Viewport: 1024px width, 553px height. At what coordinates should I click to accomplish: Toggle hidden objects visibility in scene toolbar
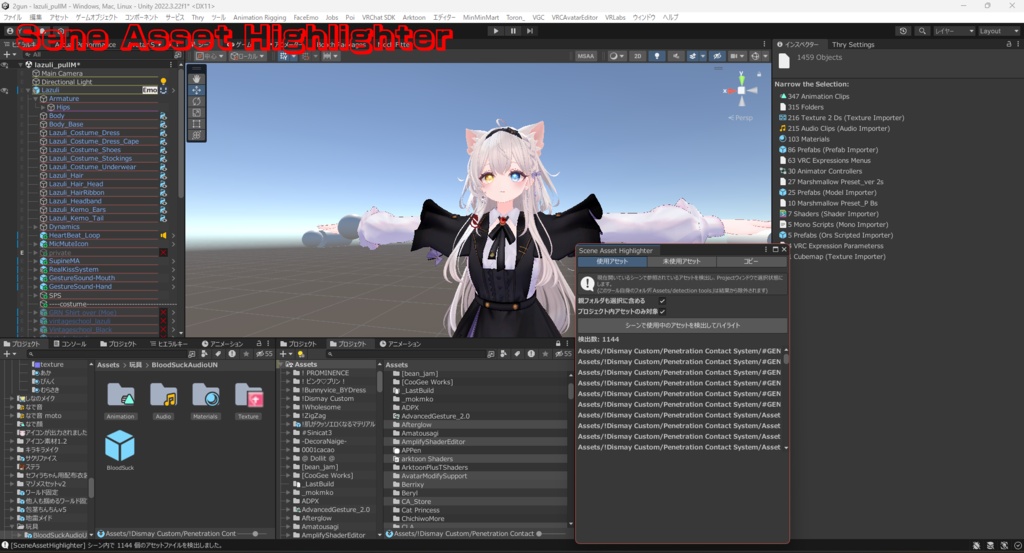pyautogui.click(x=717, y=56)
